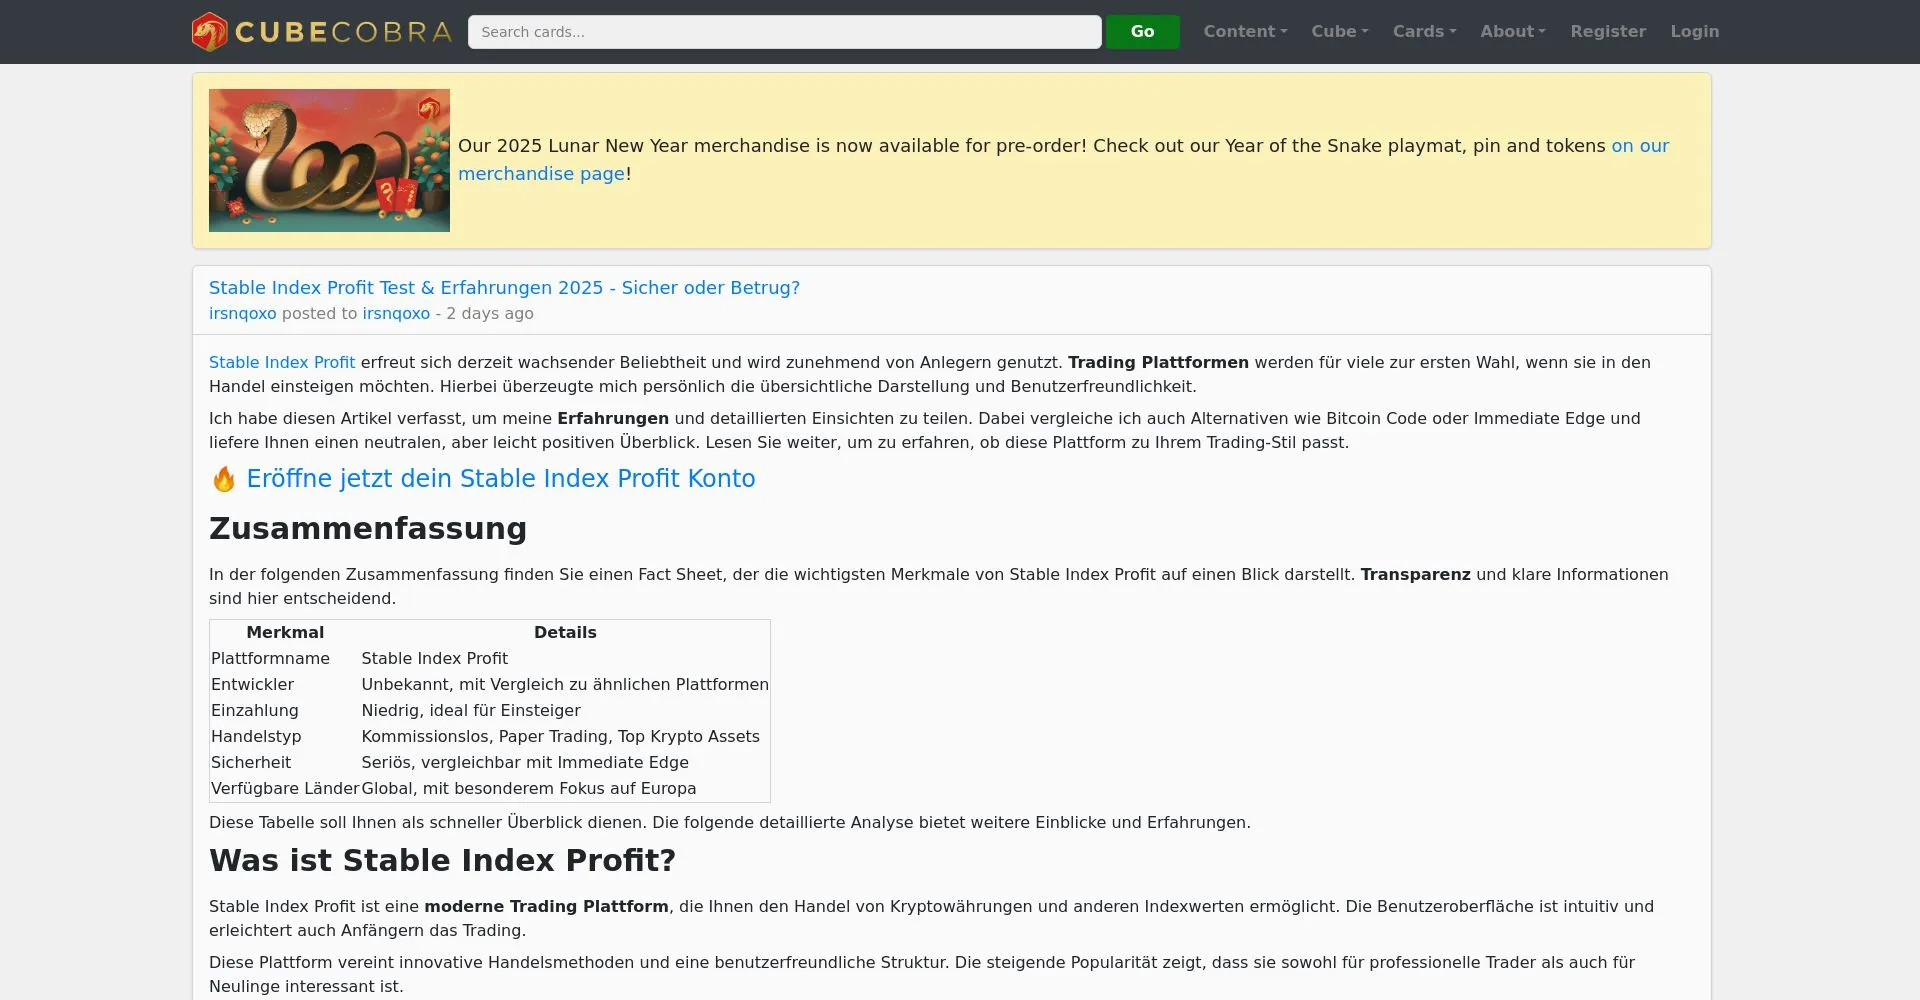Follow the 'on our merchandise page' link
This screenshot has width=1920, height=1000.
point(1640,146)
